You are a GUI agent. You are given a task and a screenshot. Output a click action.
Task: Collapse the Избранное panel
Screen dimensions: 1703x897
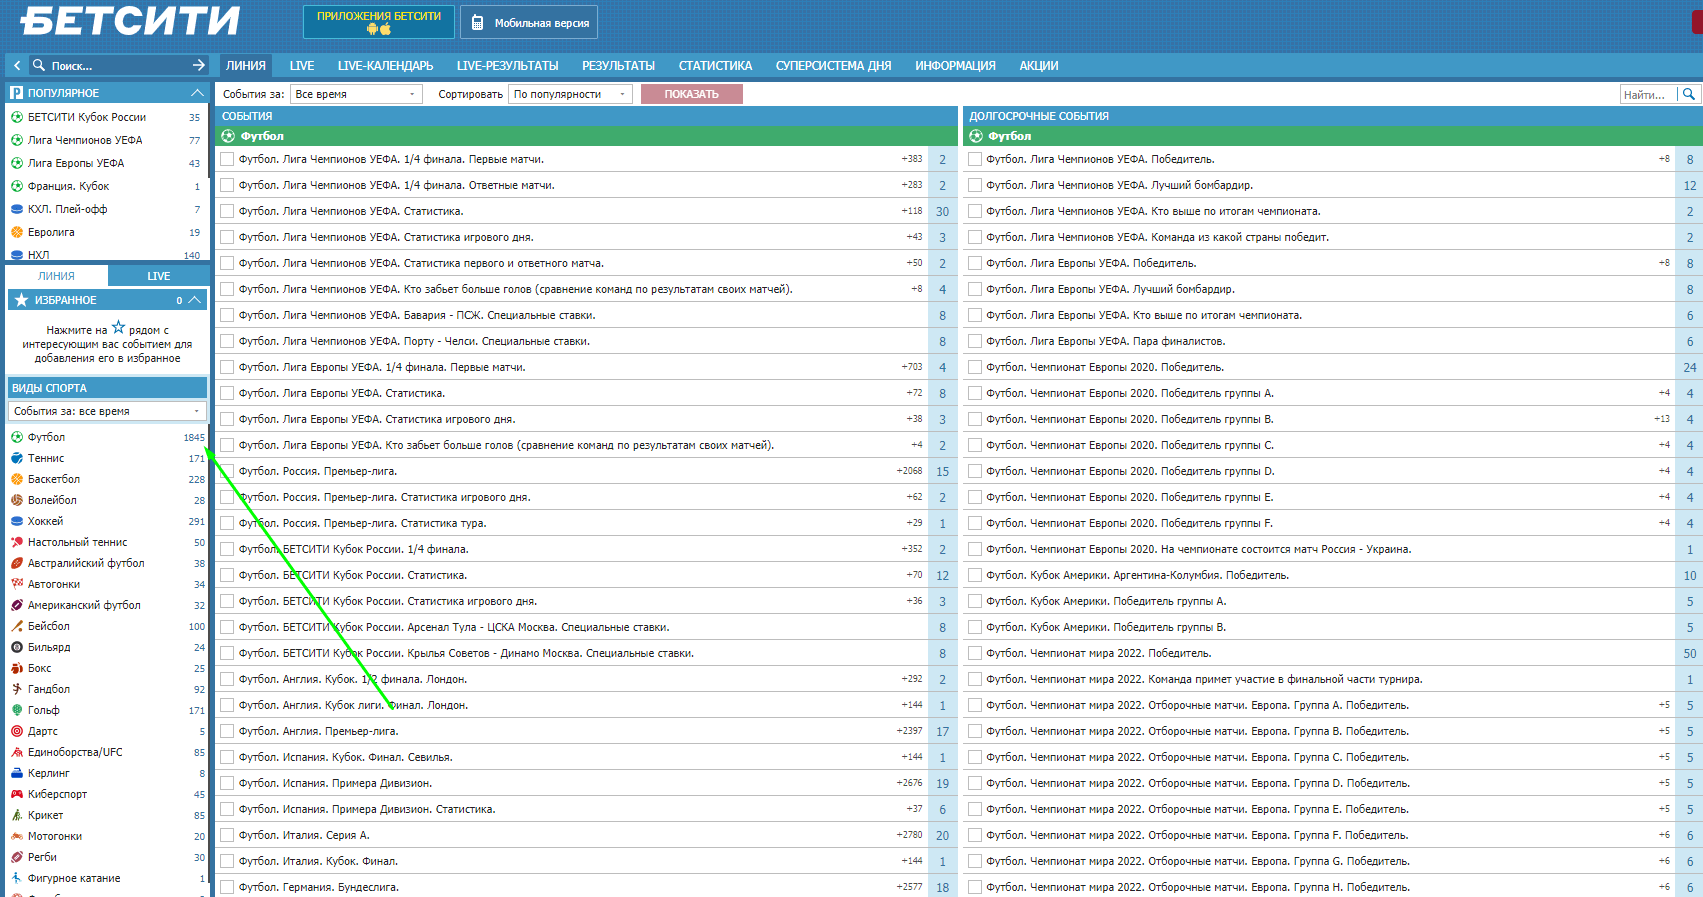(195, 300)
